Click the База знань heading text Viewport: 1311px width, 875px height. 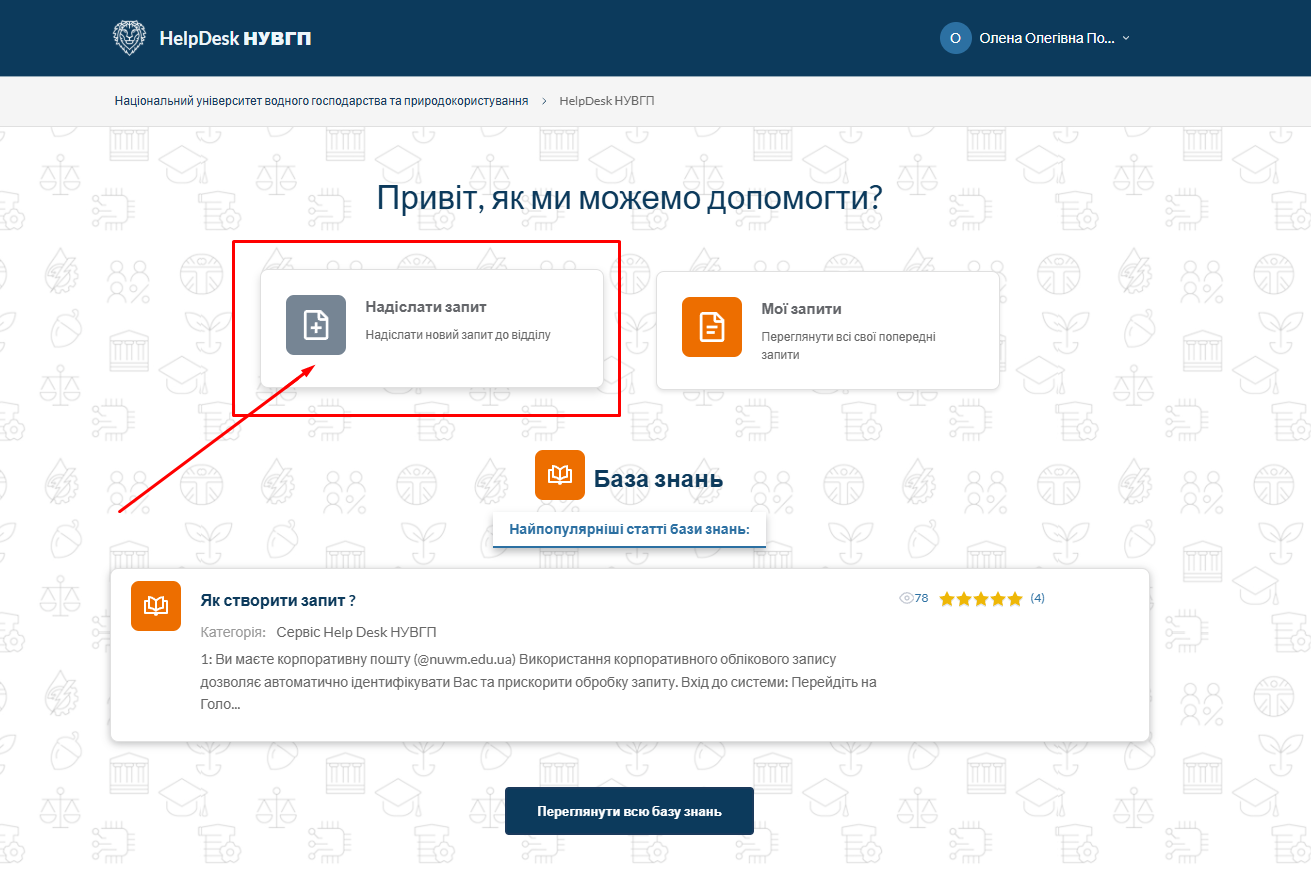click(x=658, y=479)
